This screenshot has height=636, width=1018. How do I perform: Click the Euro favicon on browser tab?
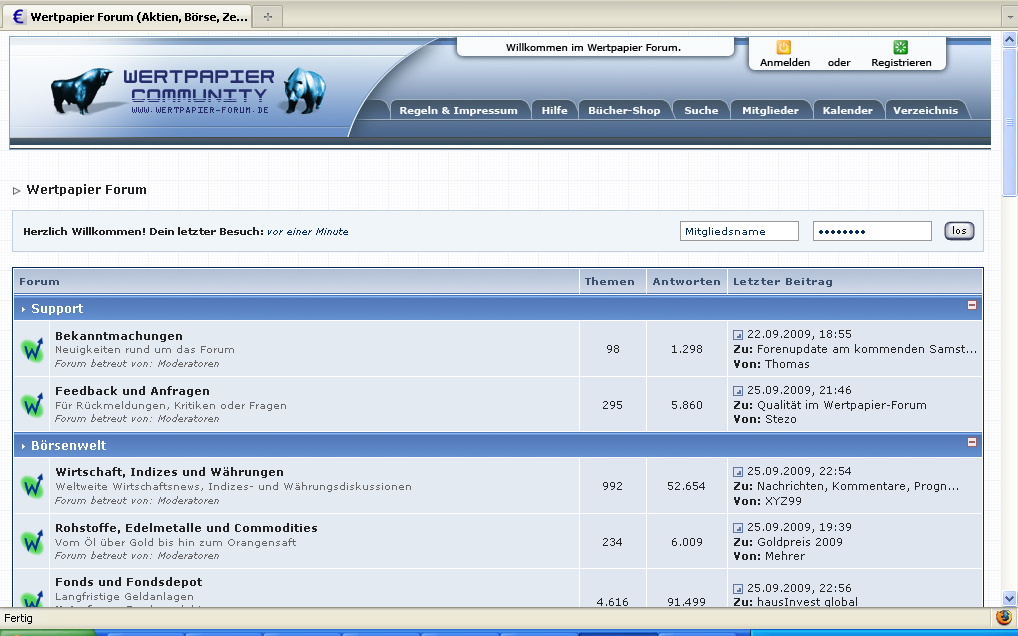[18, 17]
